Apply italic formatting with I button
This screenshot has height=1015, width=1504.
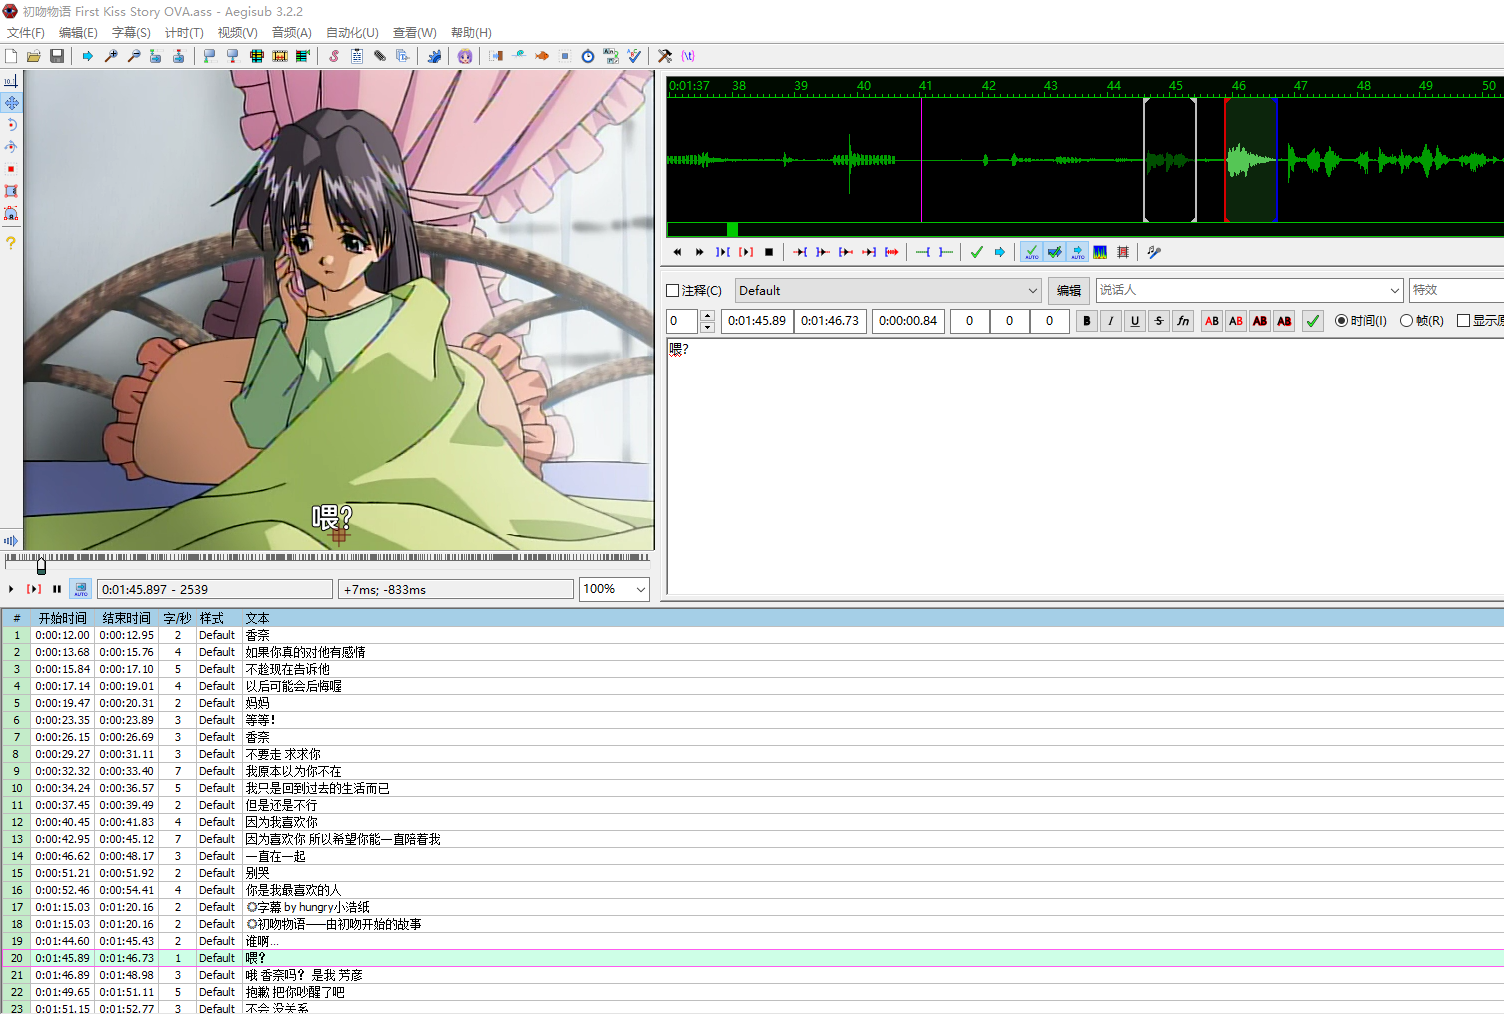pyautogui.click(x=1111, y=321)
